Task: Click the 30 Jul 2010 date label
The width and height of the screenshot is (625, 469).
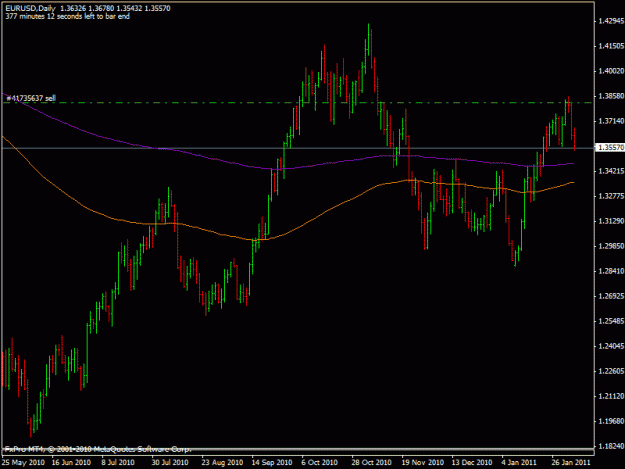Action: [170, 463]
